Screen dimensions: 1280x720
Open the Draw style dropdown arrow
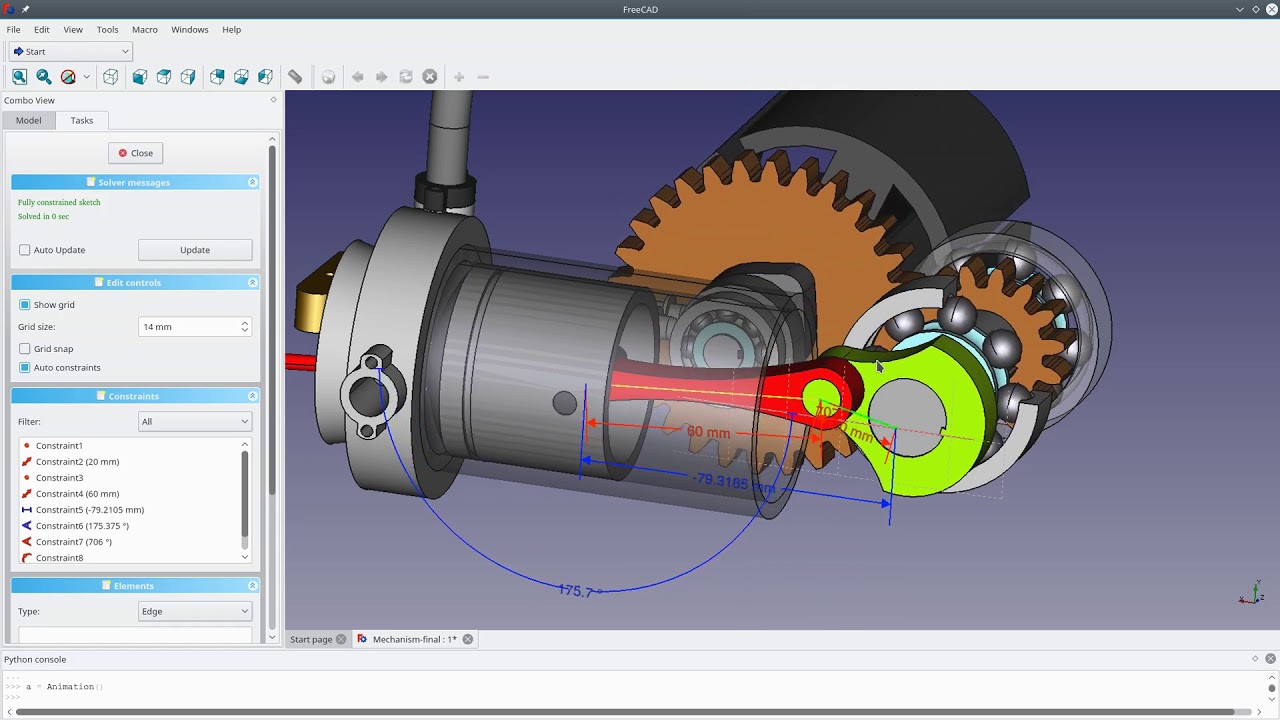pyautogui.click(x=86, y=77)
